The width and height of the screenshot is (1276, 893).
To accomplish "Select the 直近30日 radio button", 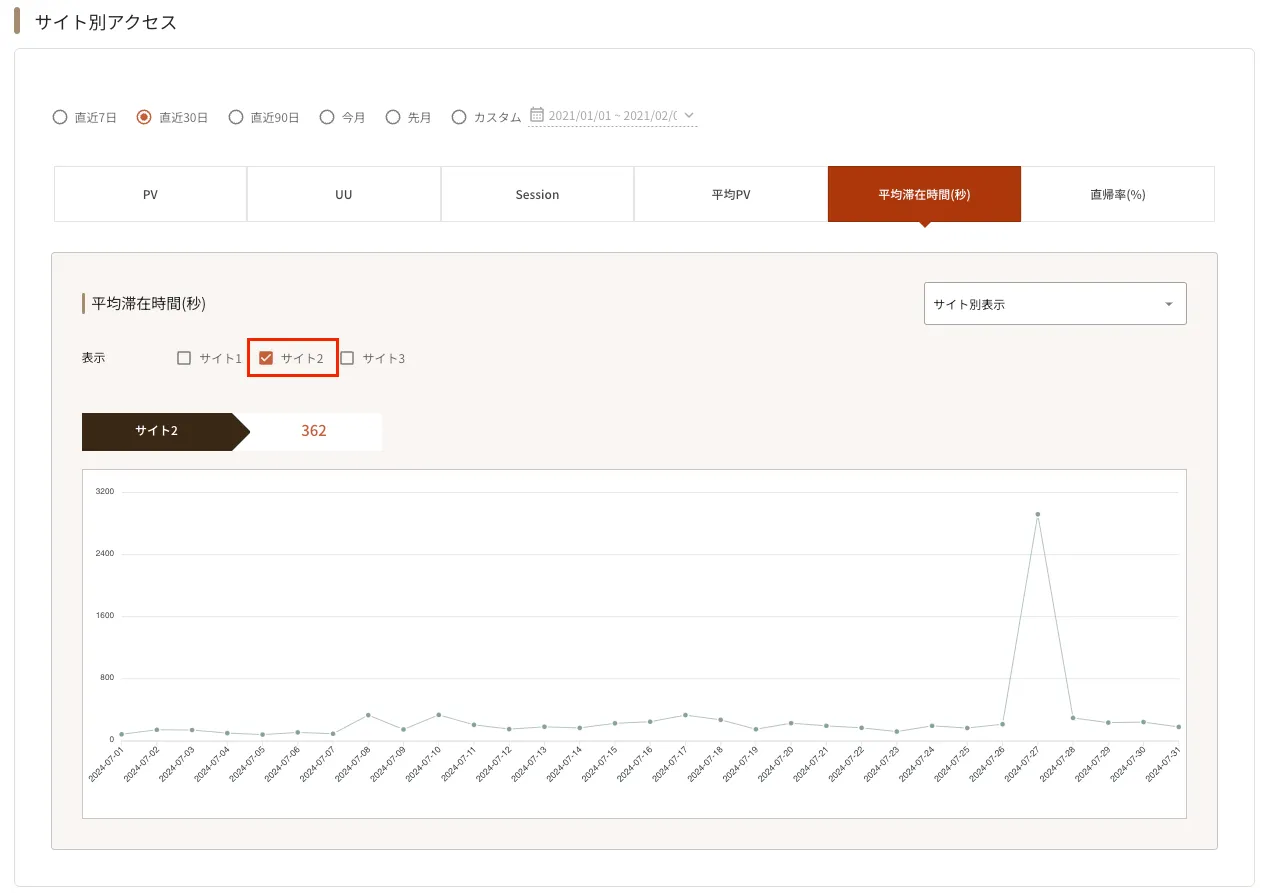I will click(144, 117).
